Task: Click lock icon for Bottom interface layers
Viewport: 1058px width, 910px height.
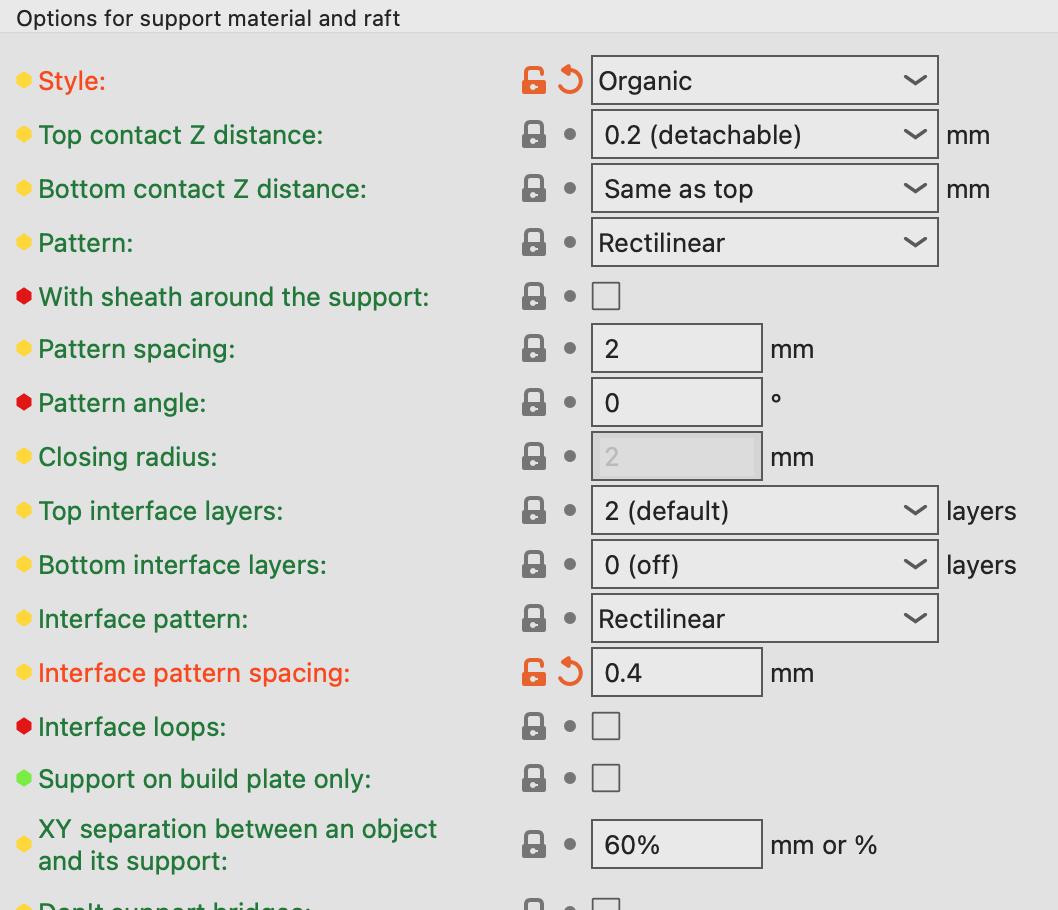Action: (x=534, y=565)
